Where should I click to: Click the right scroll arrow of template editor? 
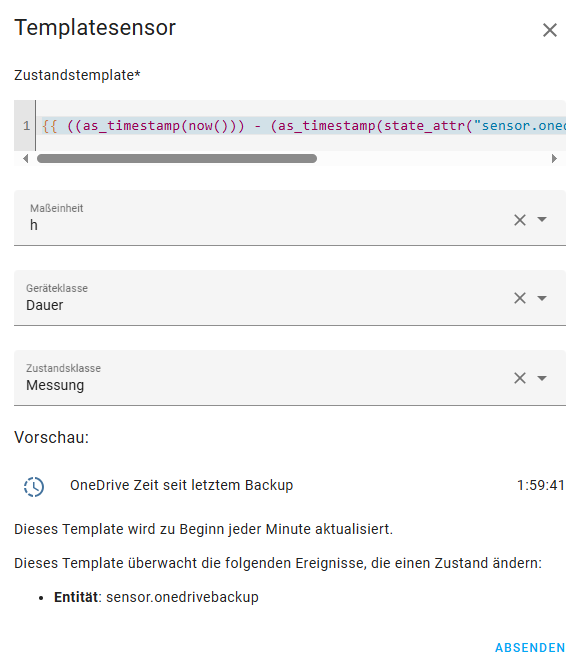(x=554, y=159)
